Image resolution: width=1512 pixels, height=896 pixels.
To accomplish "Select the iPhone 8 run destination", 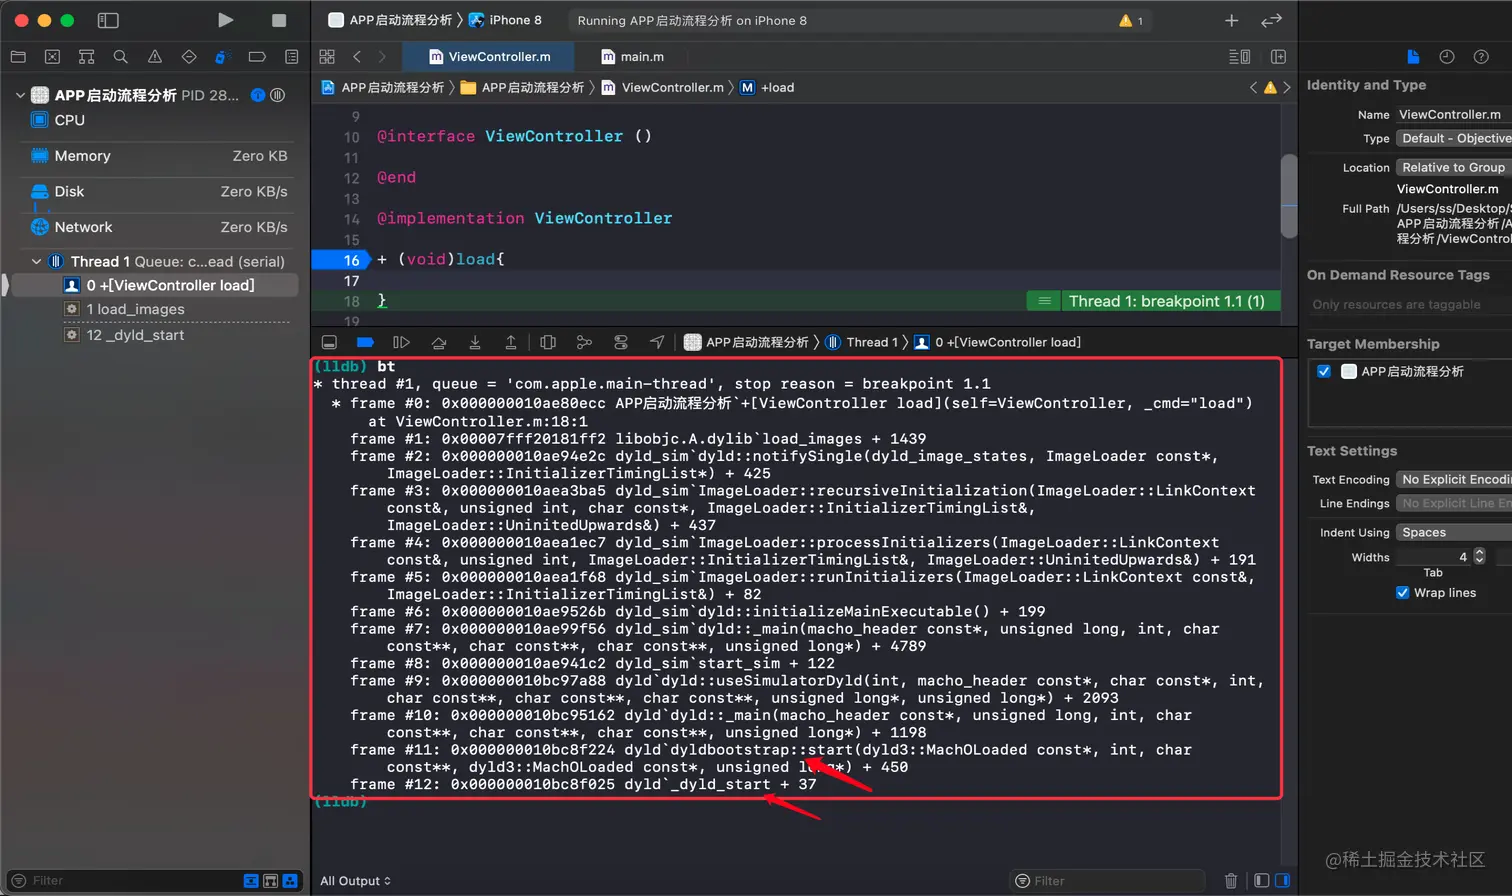I will [x=505, y=20].
